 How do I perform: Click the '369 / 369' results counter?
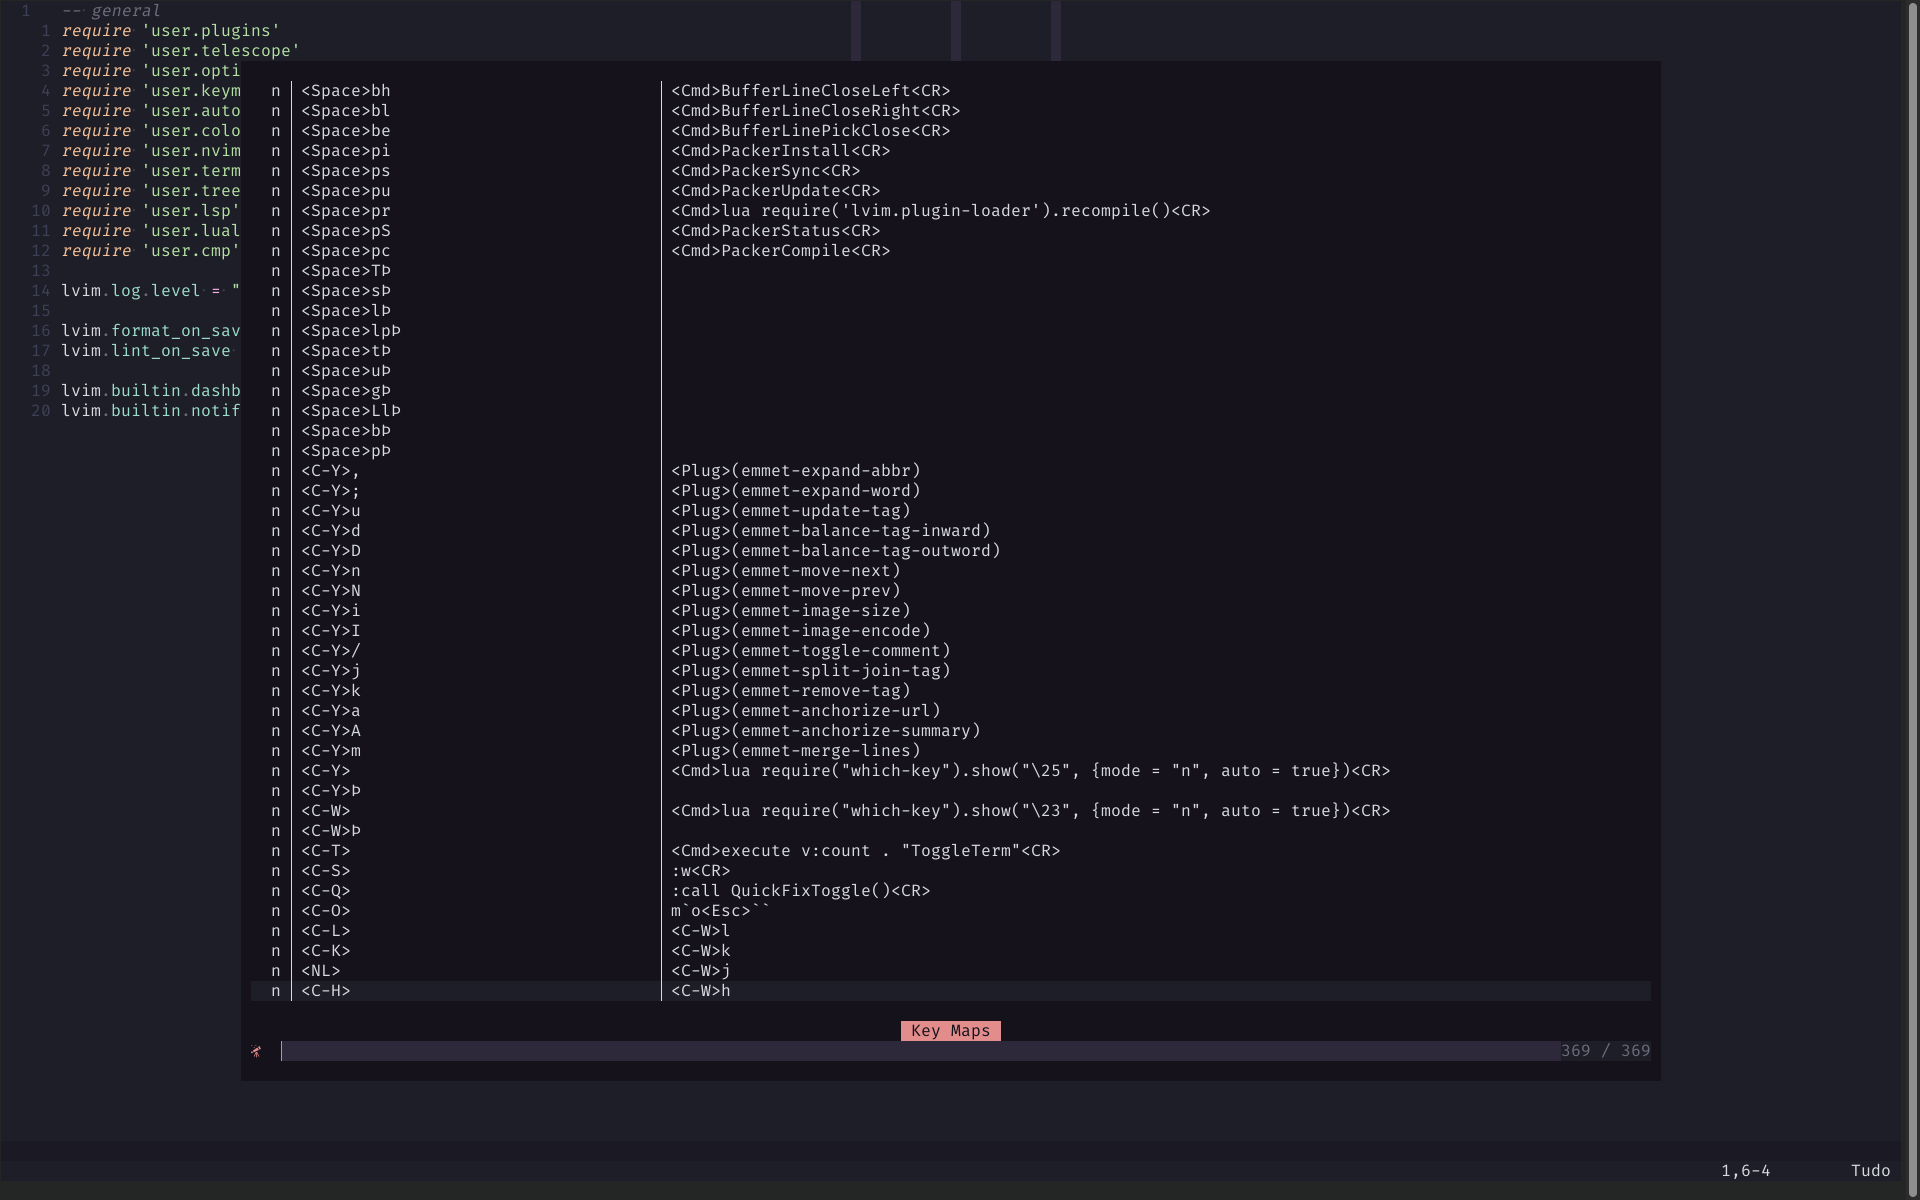point(1604,1050)
